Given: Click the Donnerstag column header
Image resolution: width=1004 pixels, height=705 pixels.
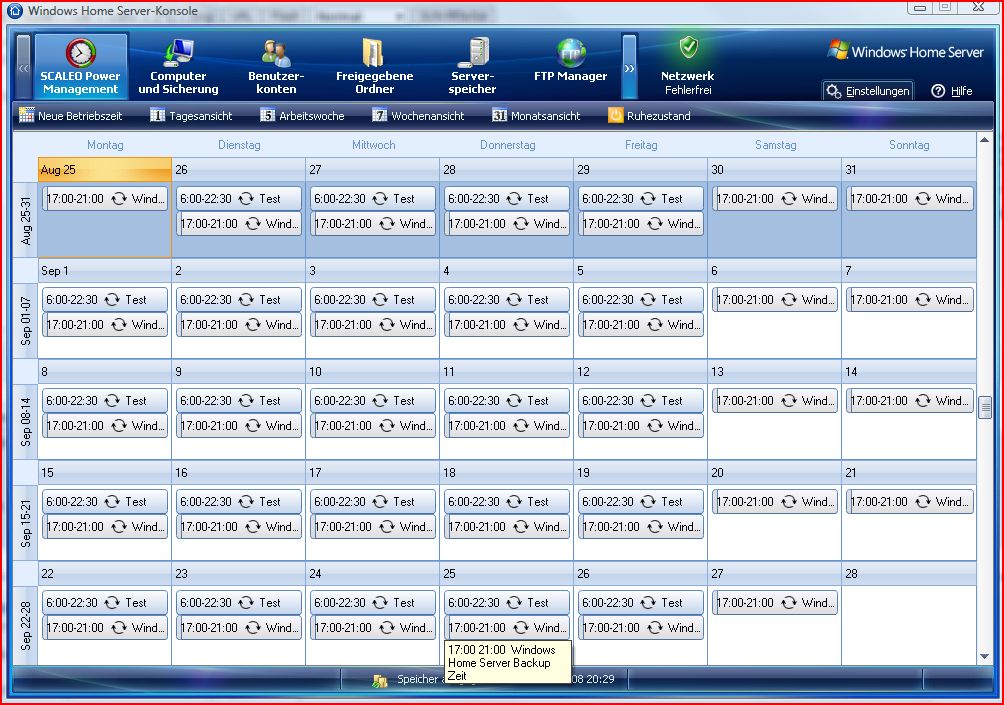Looking at the screenshot, I should click(x=507, y=145).
